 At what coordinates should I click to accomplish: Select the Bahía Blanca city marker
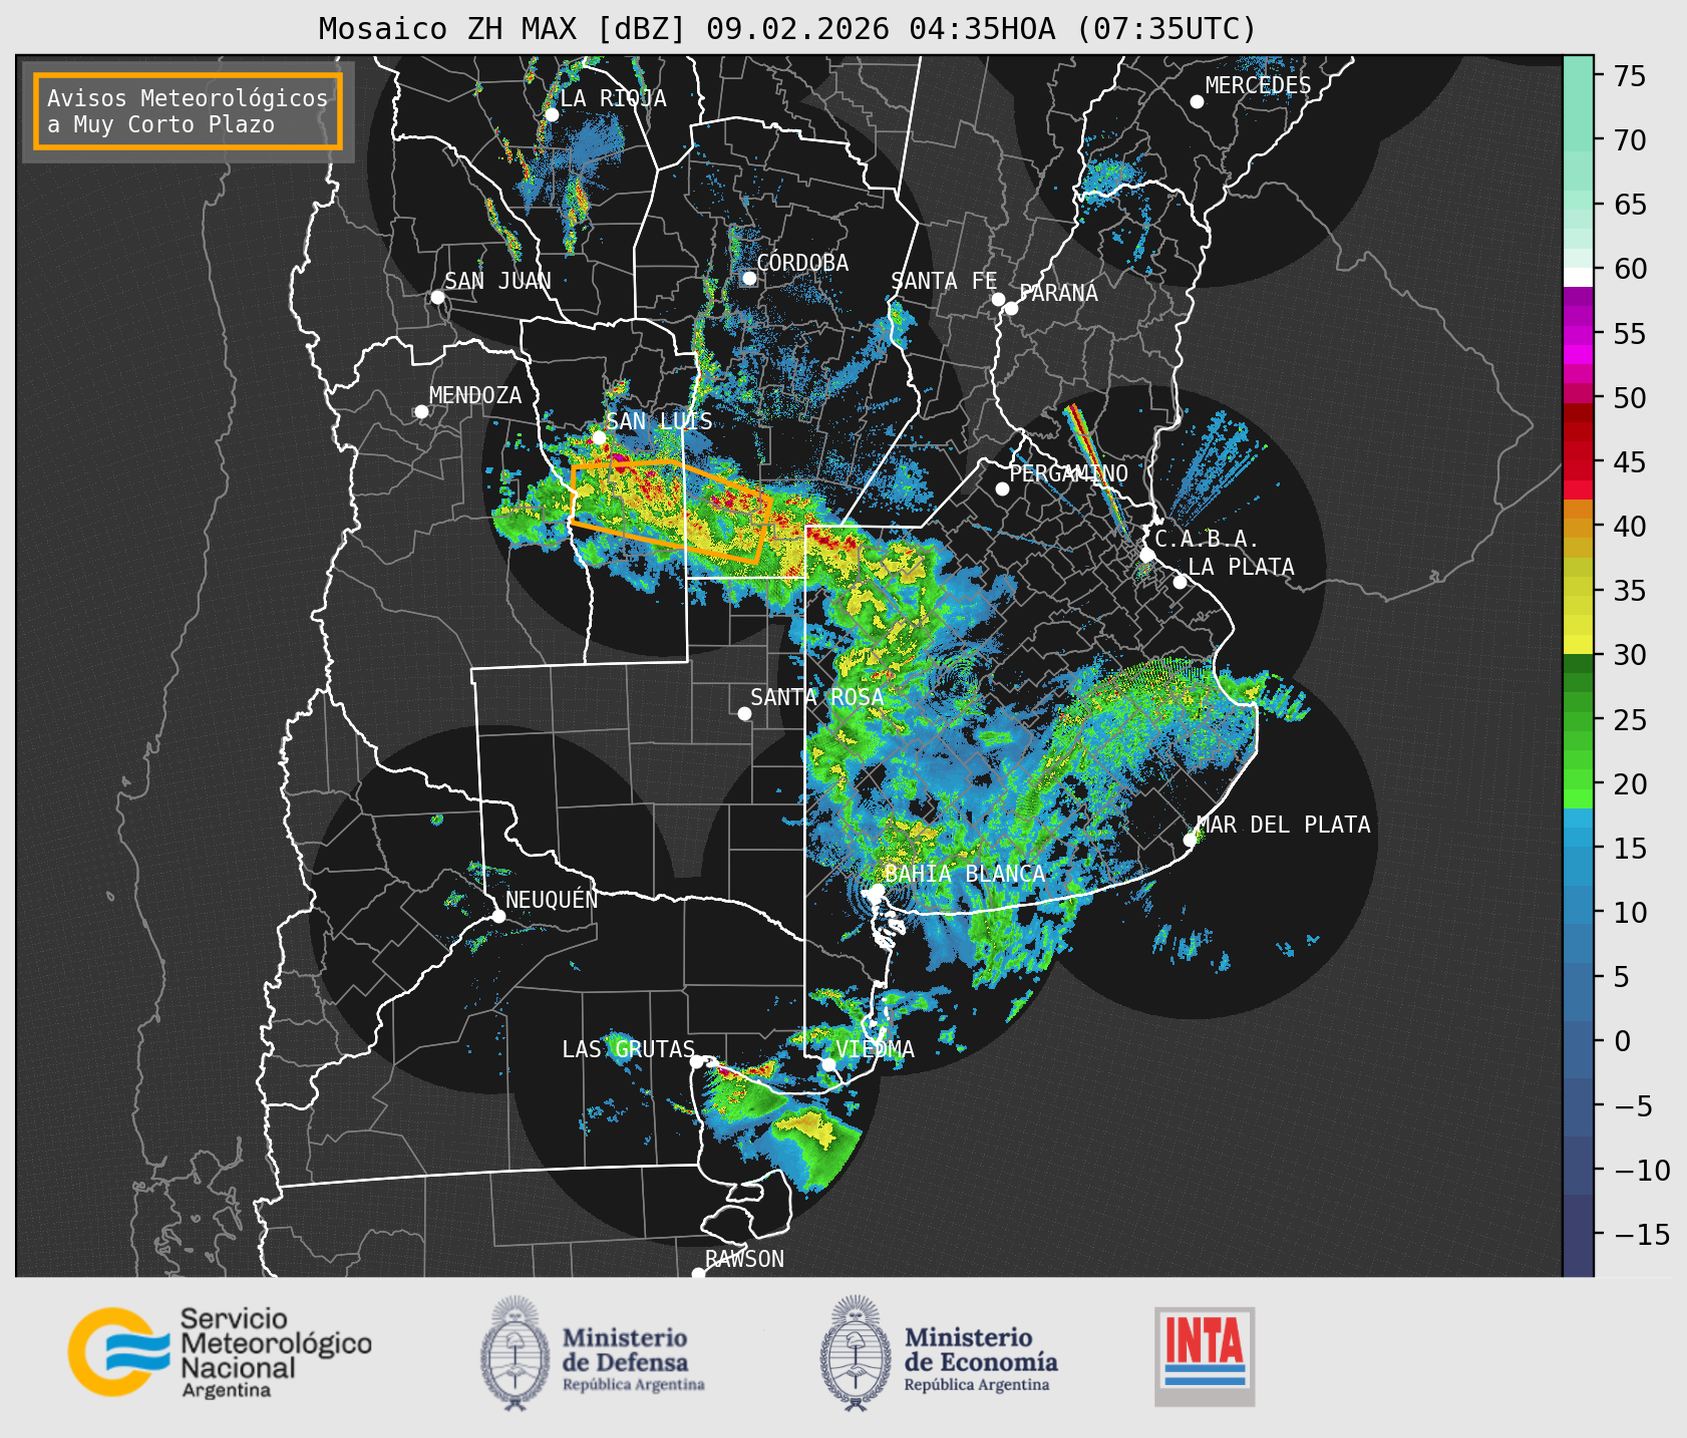tap(877, 890)
